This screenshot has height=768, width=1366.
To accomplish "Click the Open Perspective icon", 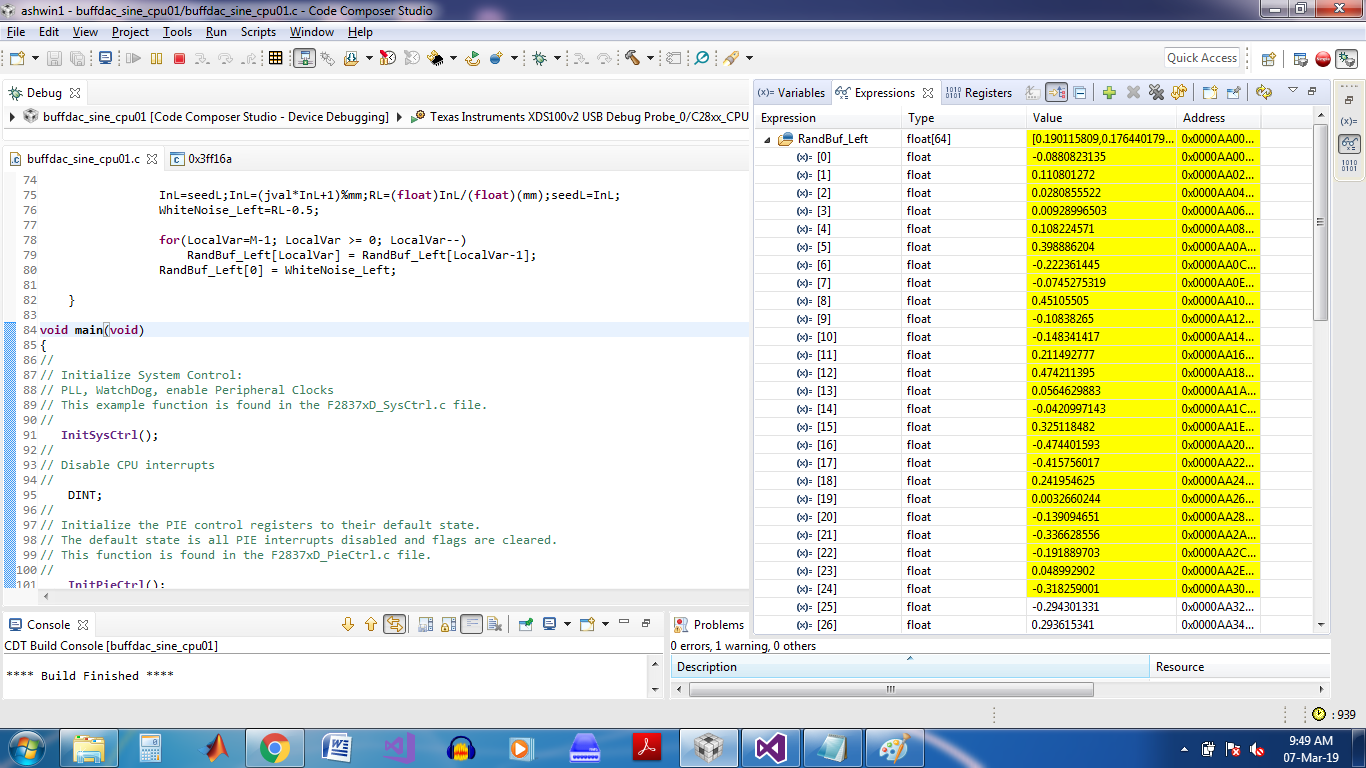I will point(1268,59).
